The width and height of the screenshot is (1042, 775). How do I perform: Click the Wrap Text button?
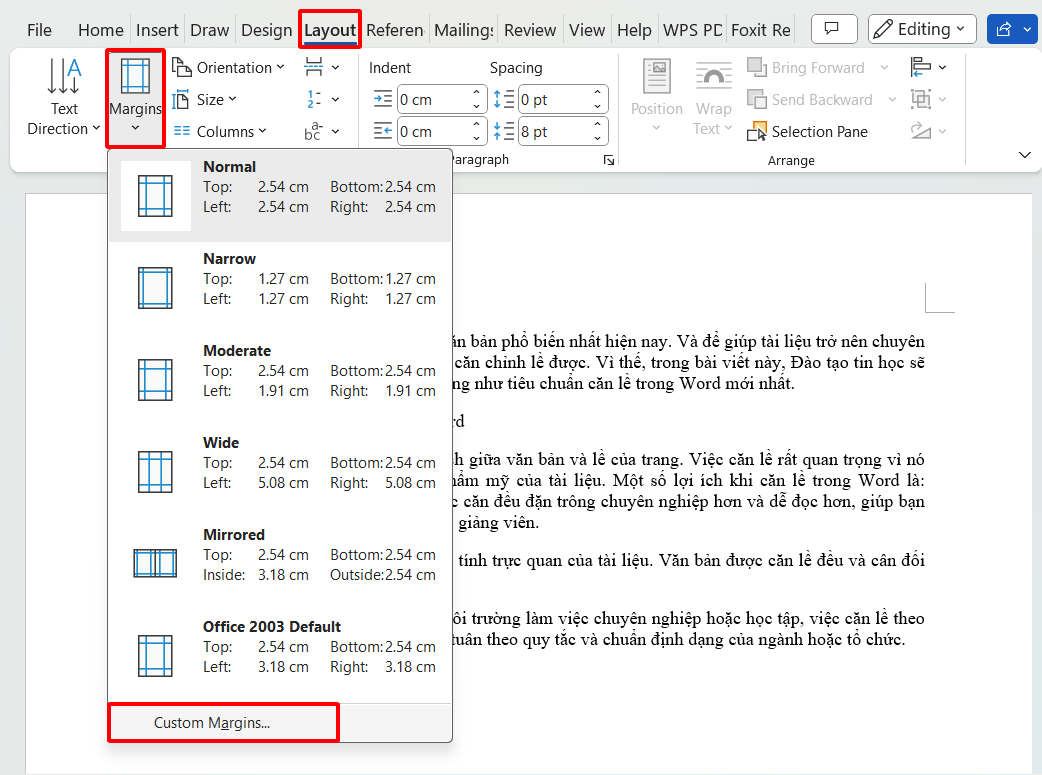[713, 97]
